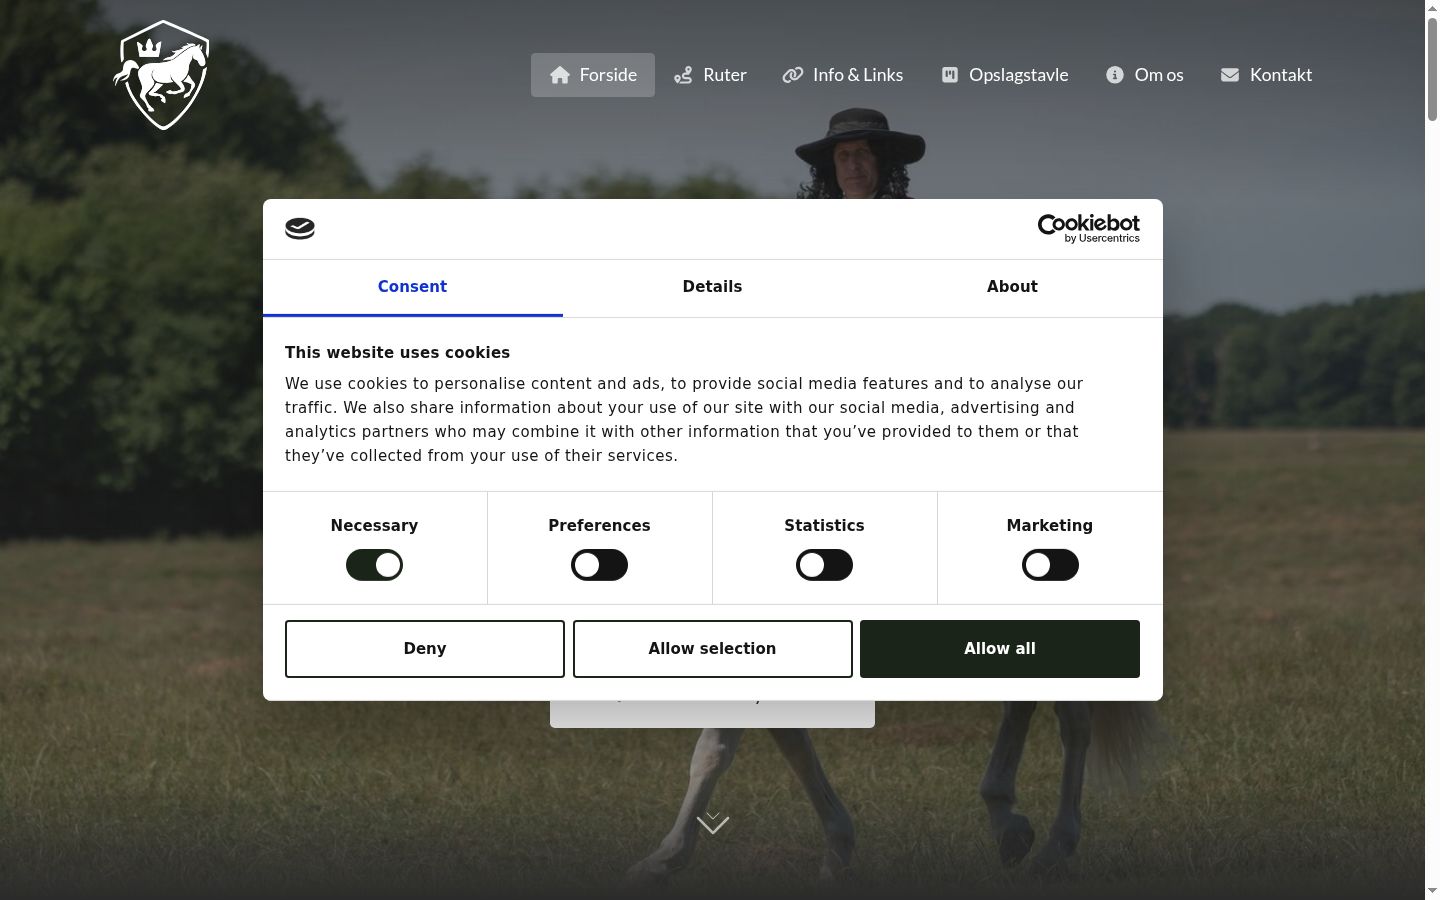Screen dimensions: 1440x900
Task: Click the Cookiebot oval logo icon
Action: [x=300, y=229]
